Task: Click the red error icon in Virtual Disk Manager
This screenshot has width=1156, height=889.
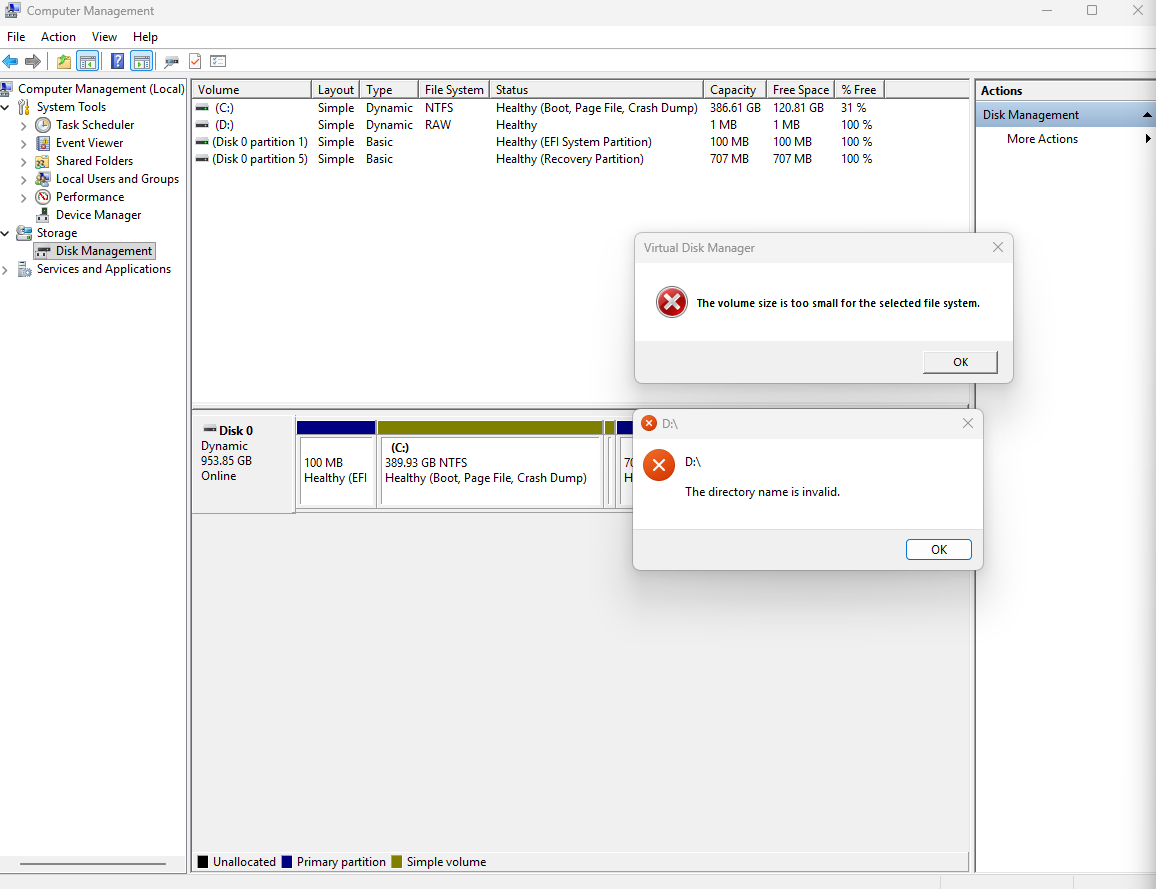Action: pos(672,302)
